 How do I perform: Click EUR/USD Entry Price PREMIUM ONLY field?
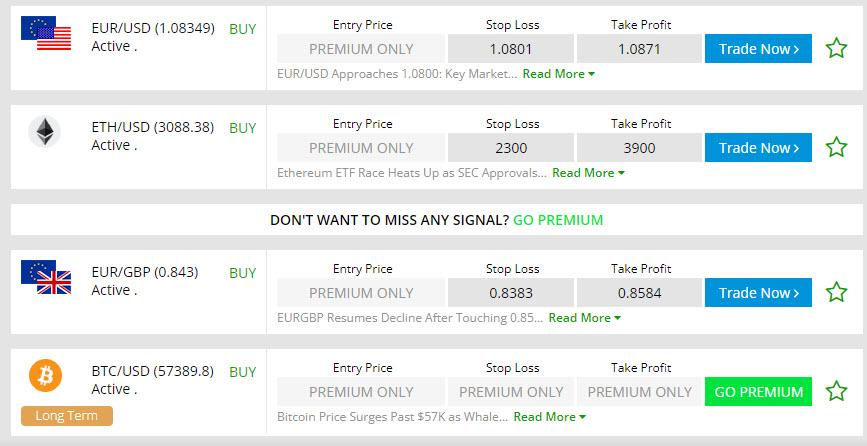coord(361,49)
